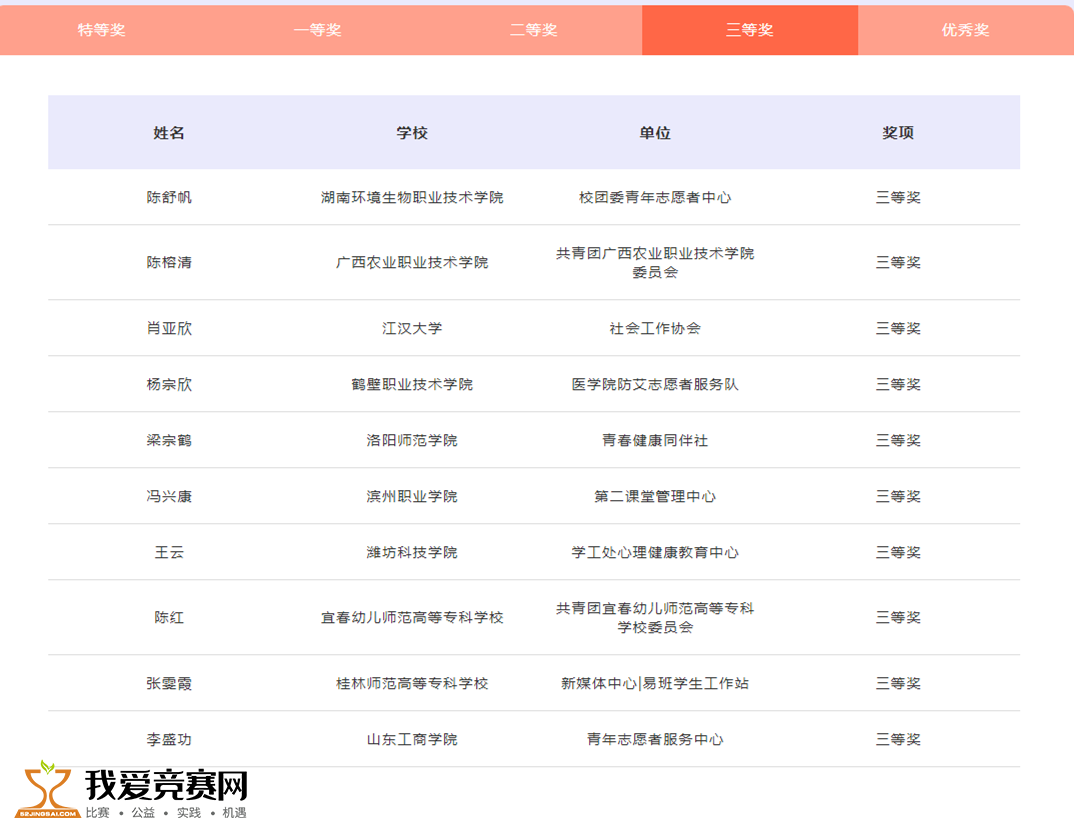Select the name 肖亚欣
The image size is (1074, 831).
pyautogui.click(x=169, y=328)
